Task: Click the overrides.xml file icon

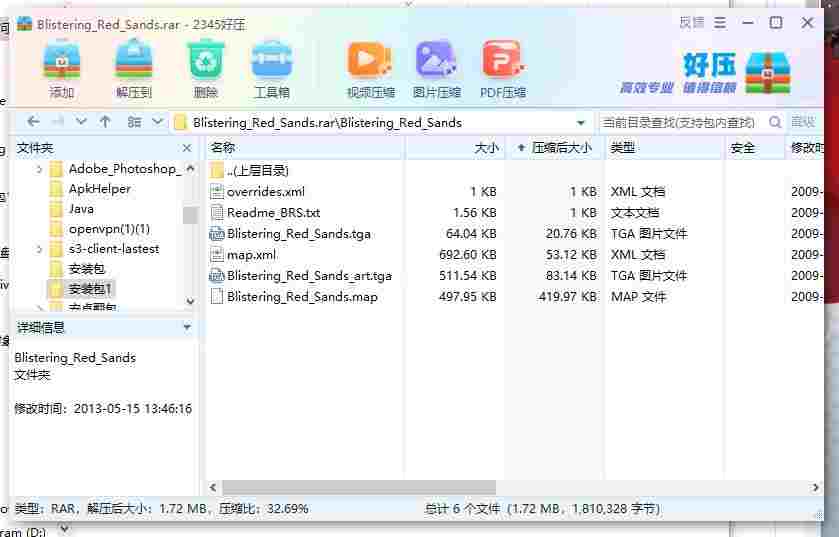Action: click(x=217, y=191)
